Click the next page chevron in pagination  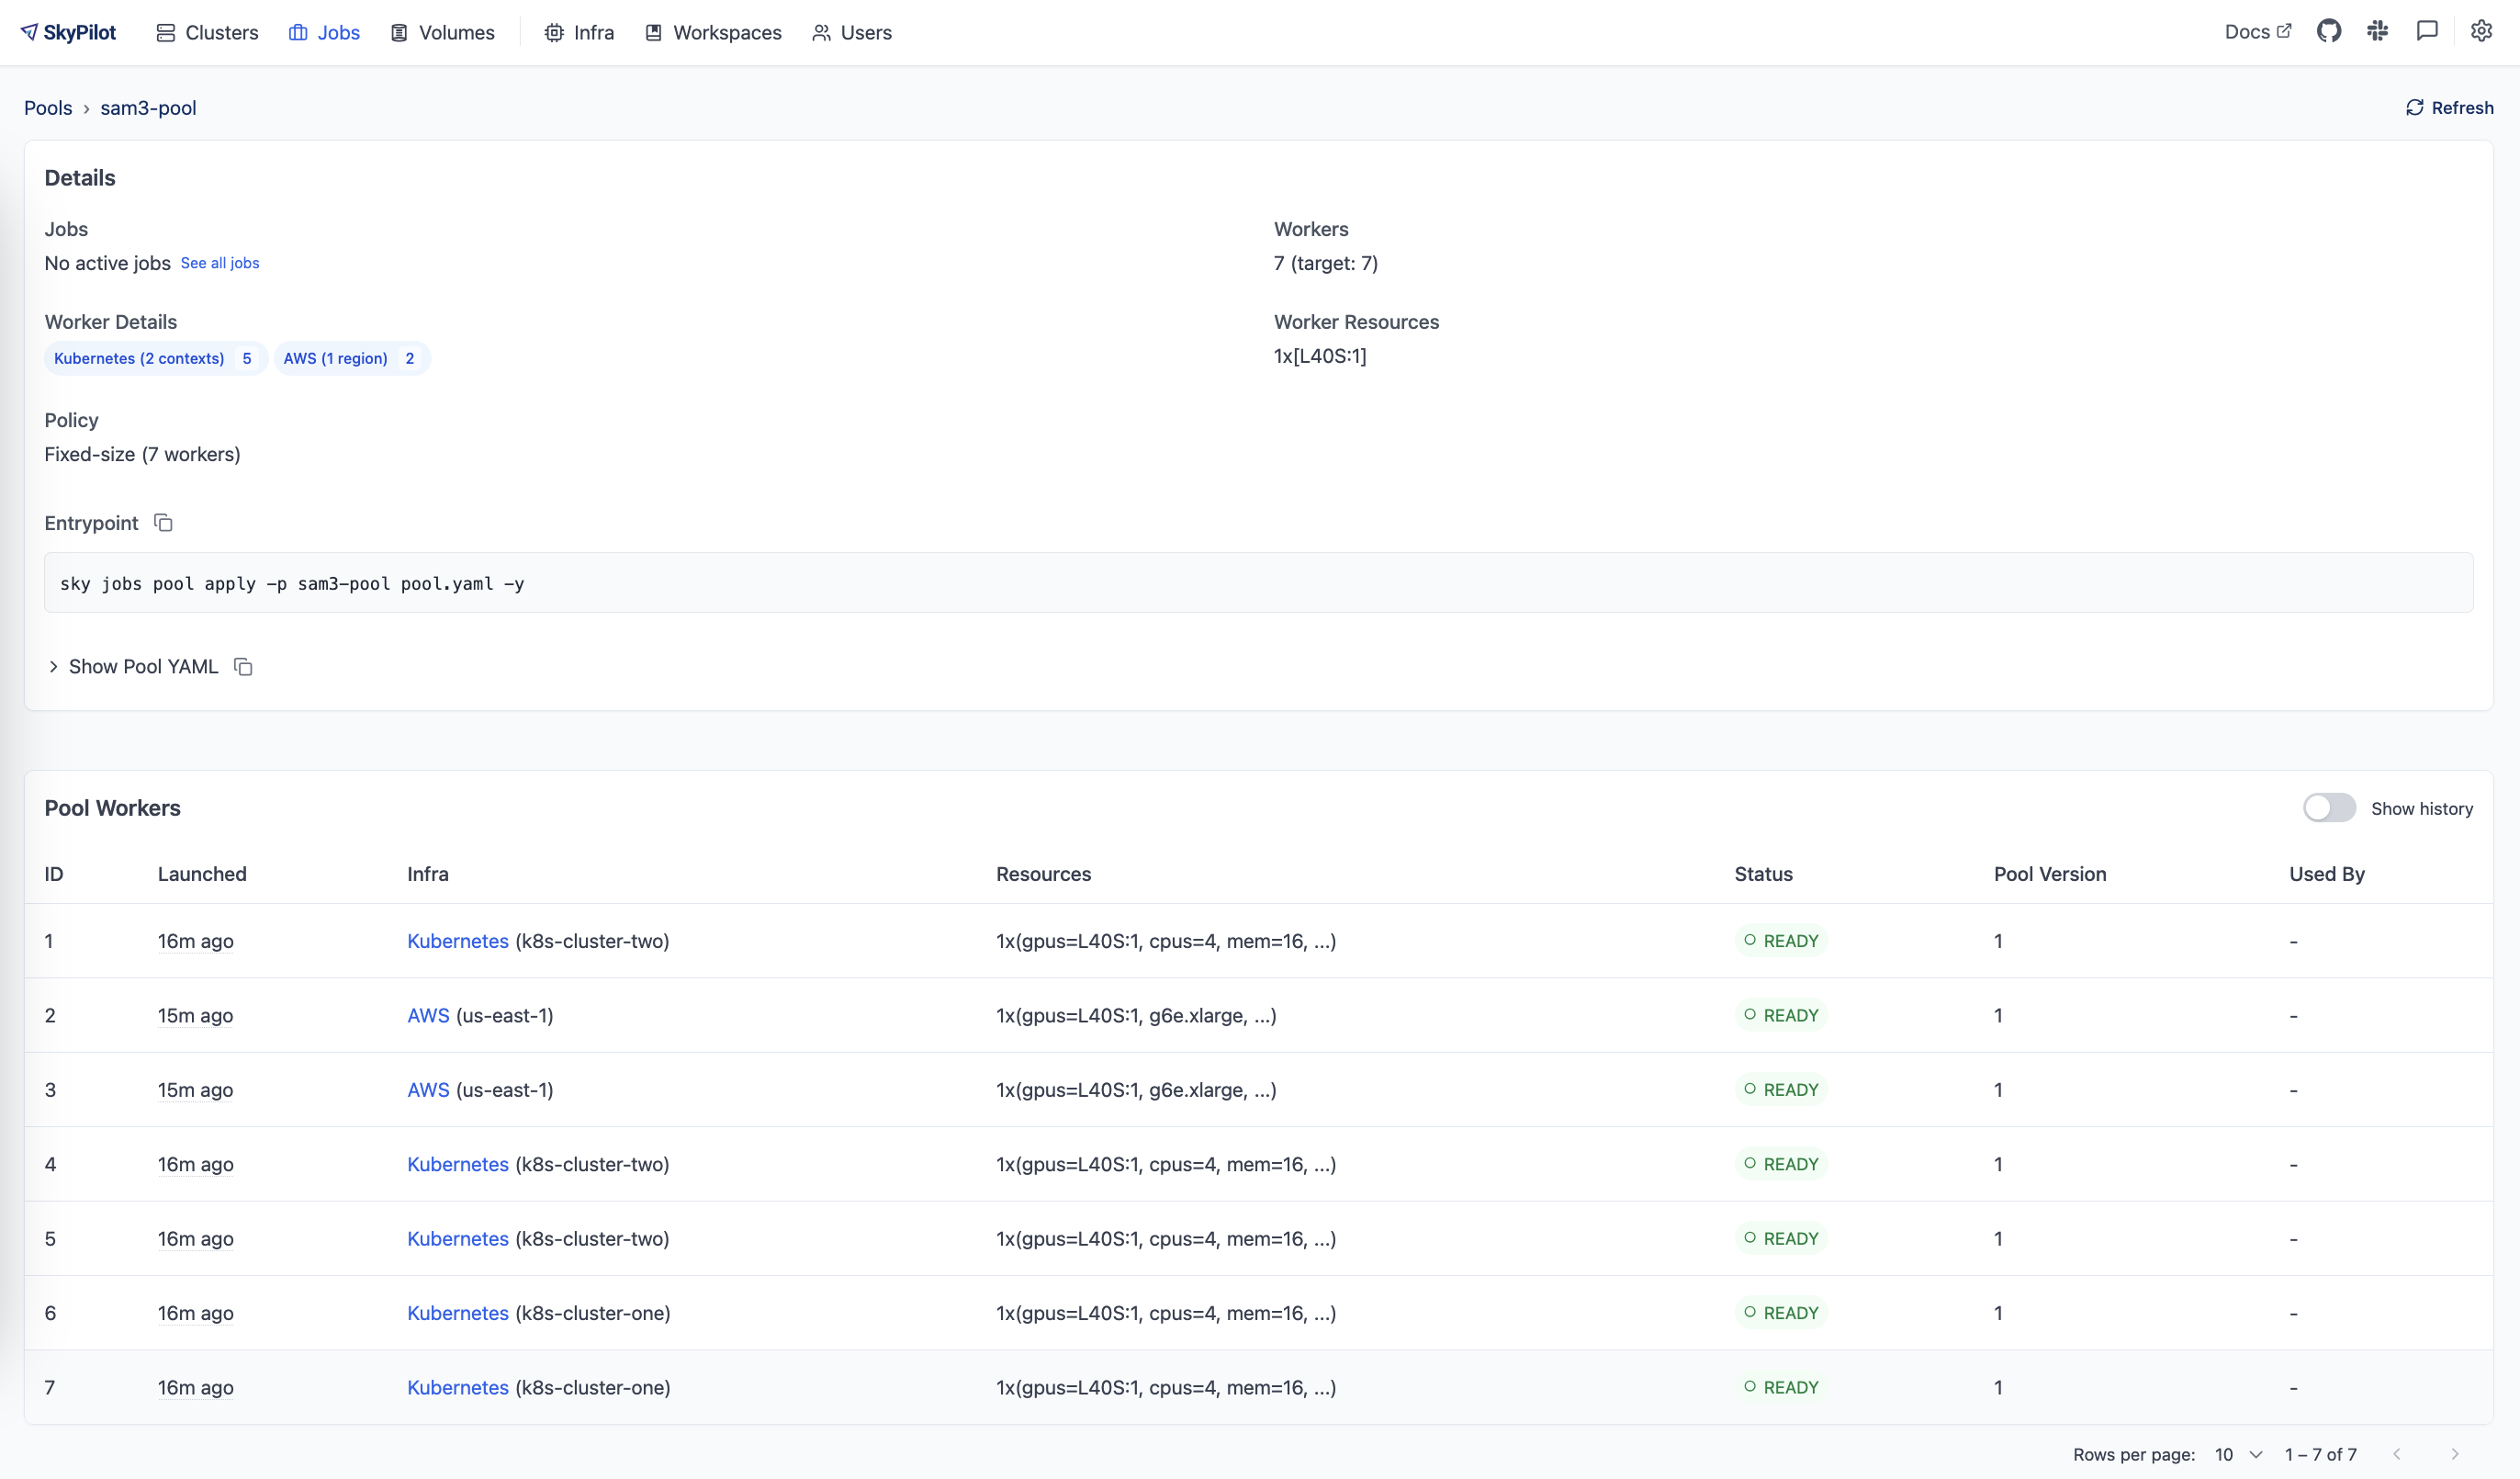click(2457, 1454)
